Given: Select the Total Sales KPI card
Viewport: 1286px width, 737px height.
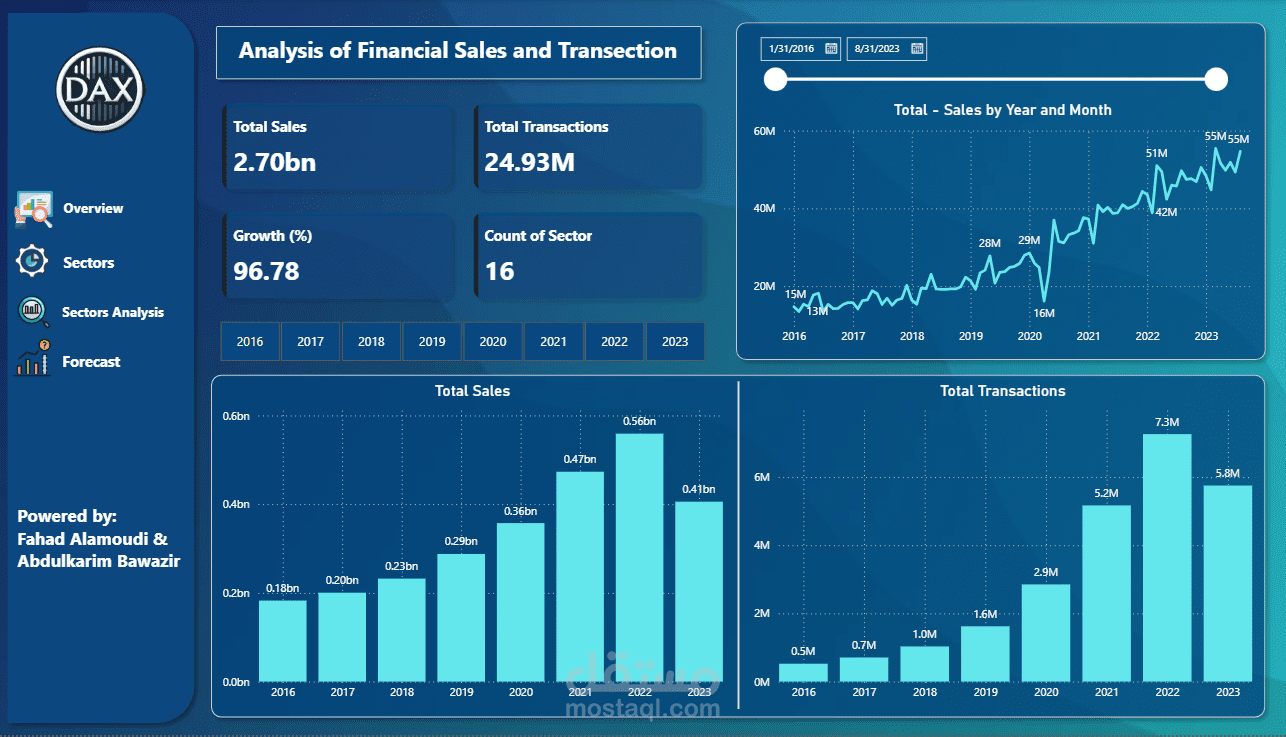Looking at the screenshot, I should [338, 146].
